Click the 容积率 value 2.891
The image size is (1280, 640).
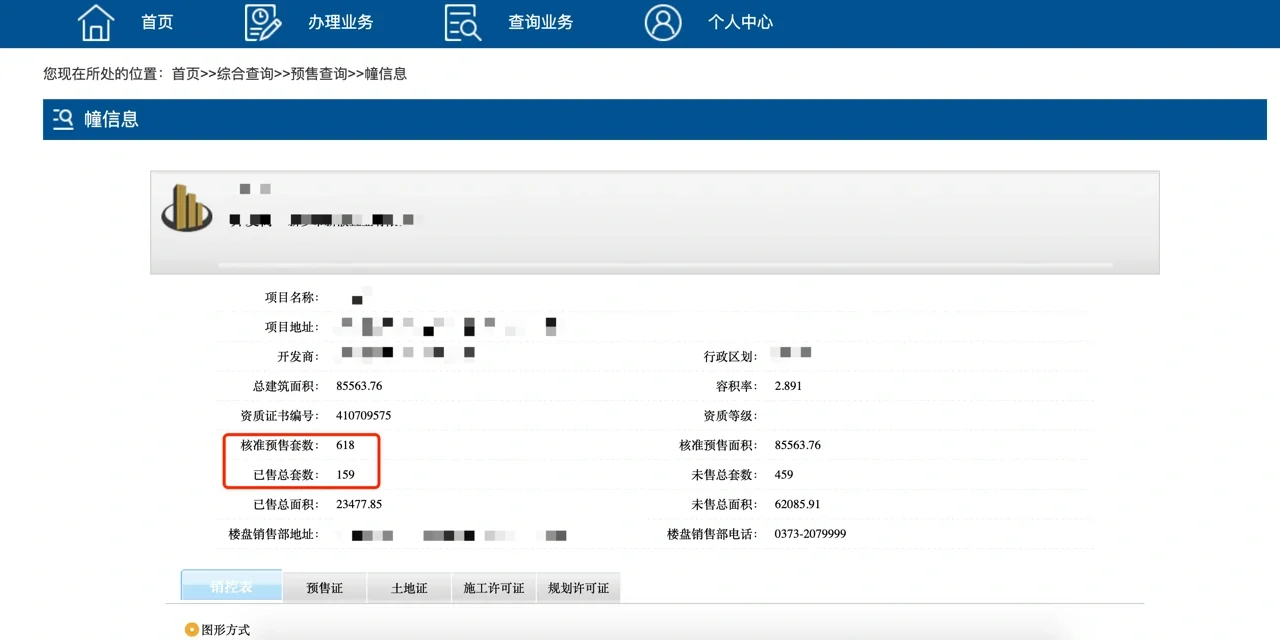click(x=788, y=386)
